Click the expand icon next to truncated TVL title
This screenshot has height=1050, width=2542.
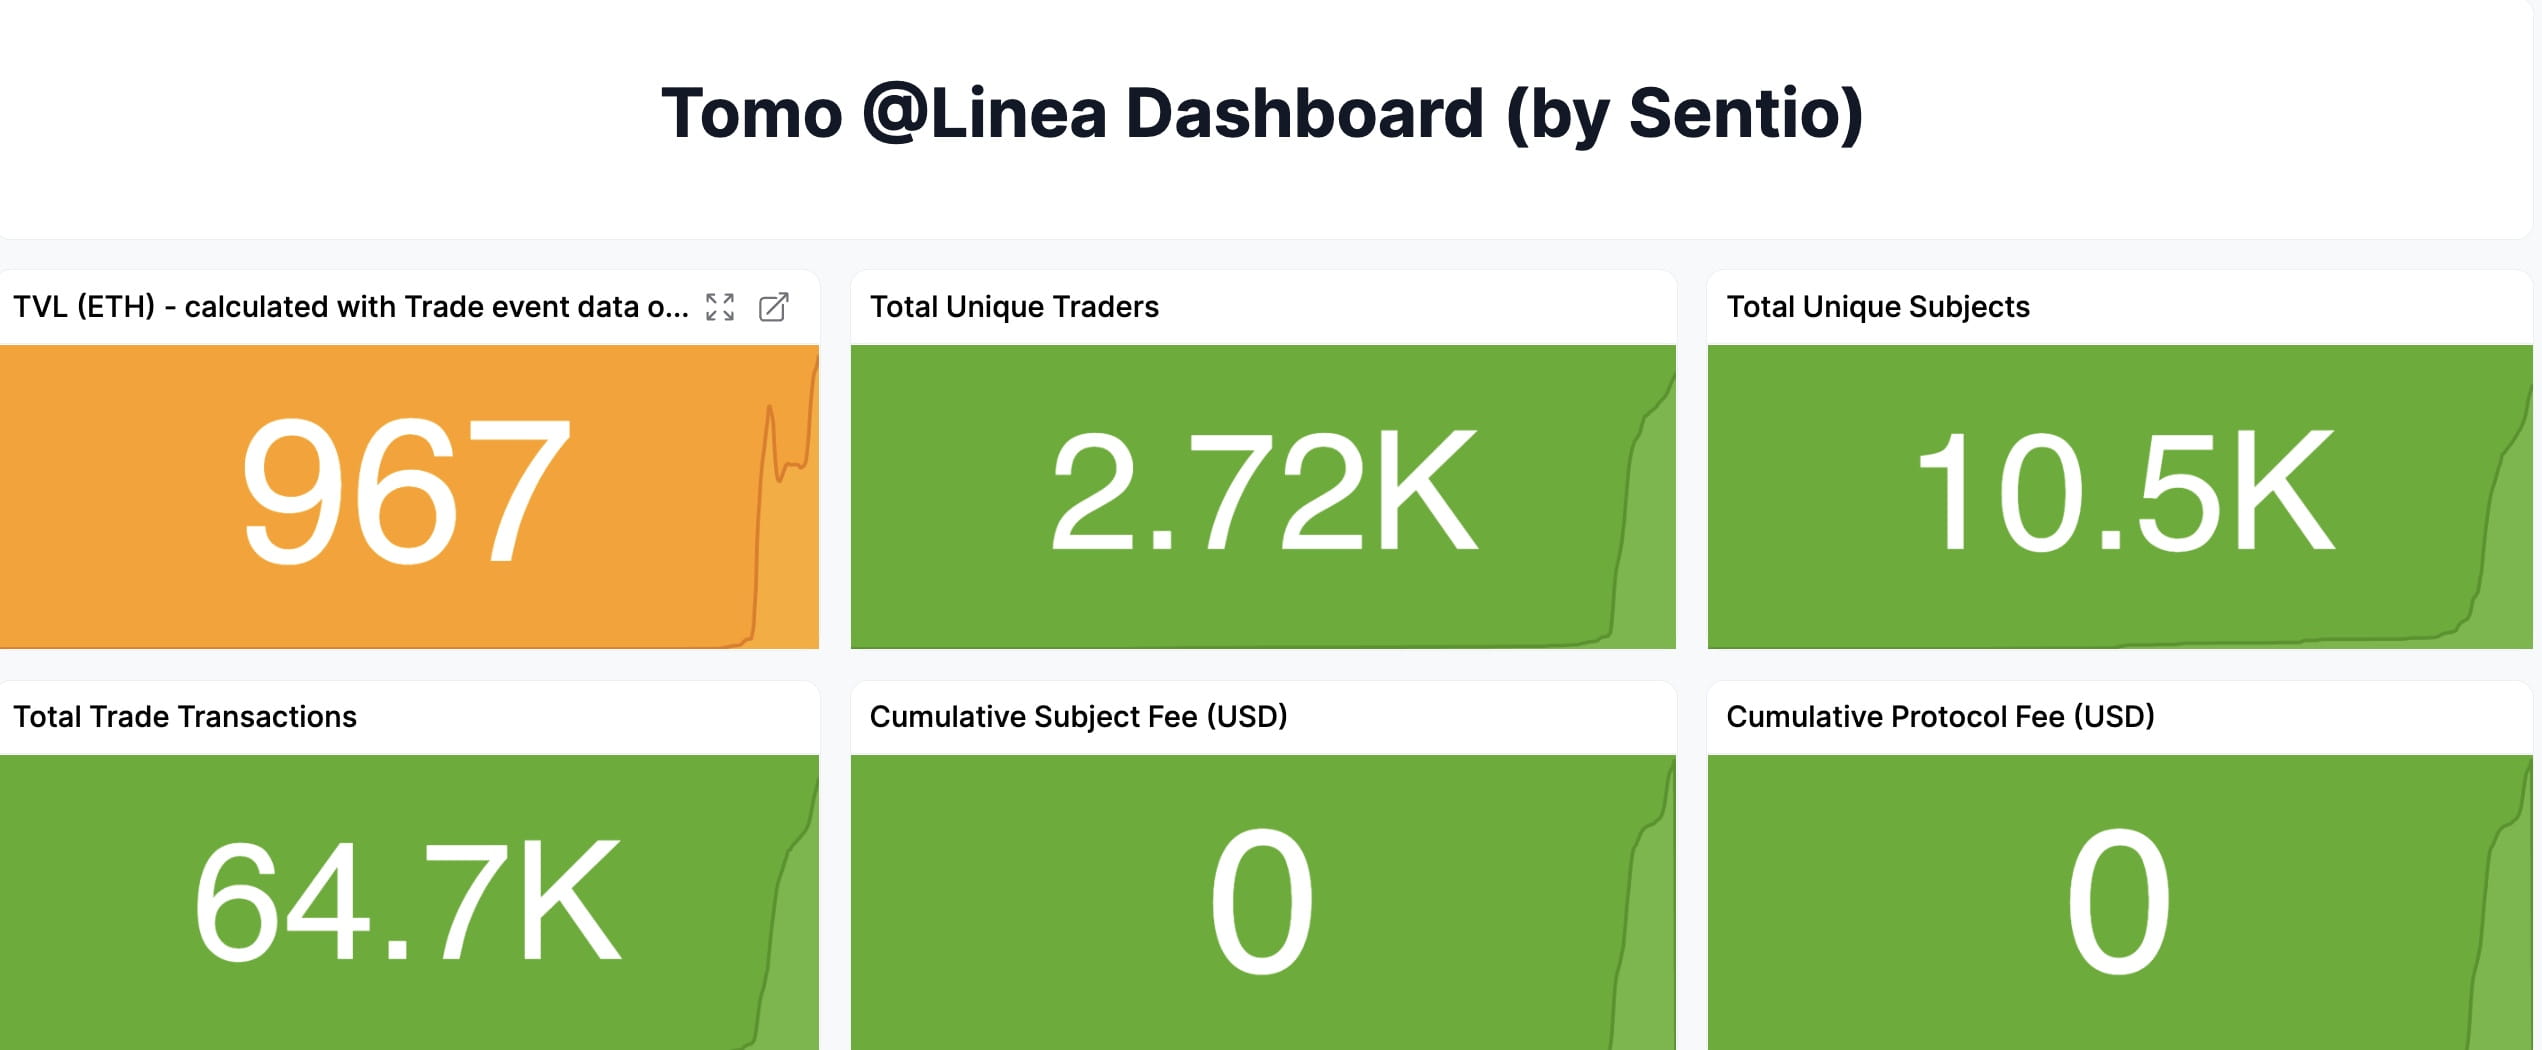[720, 307]
